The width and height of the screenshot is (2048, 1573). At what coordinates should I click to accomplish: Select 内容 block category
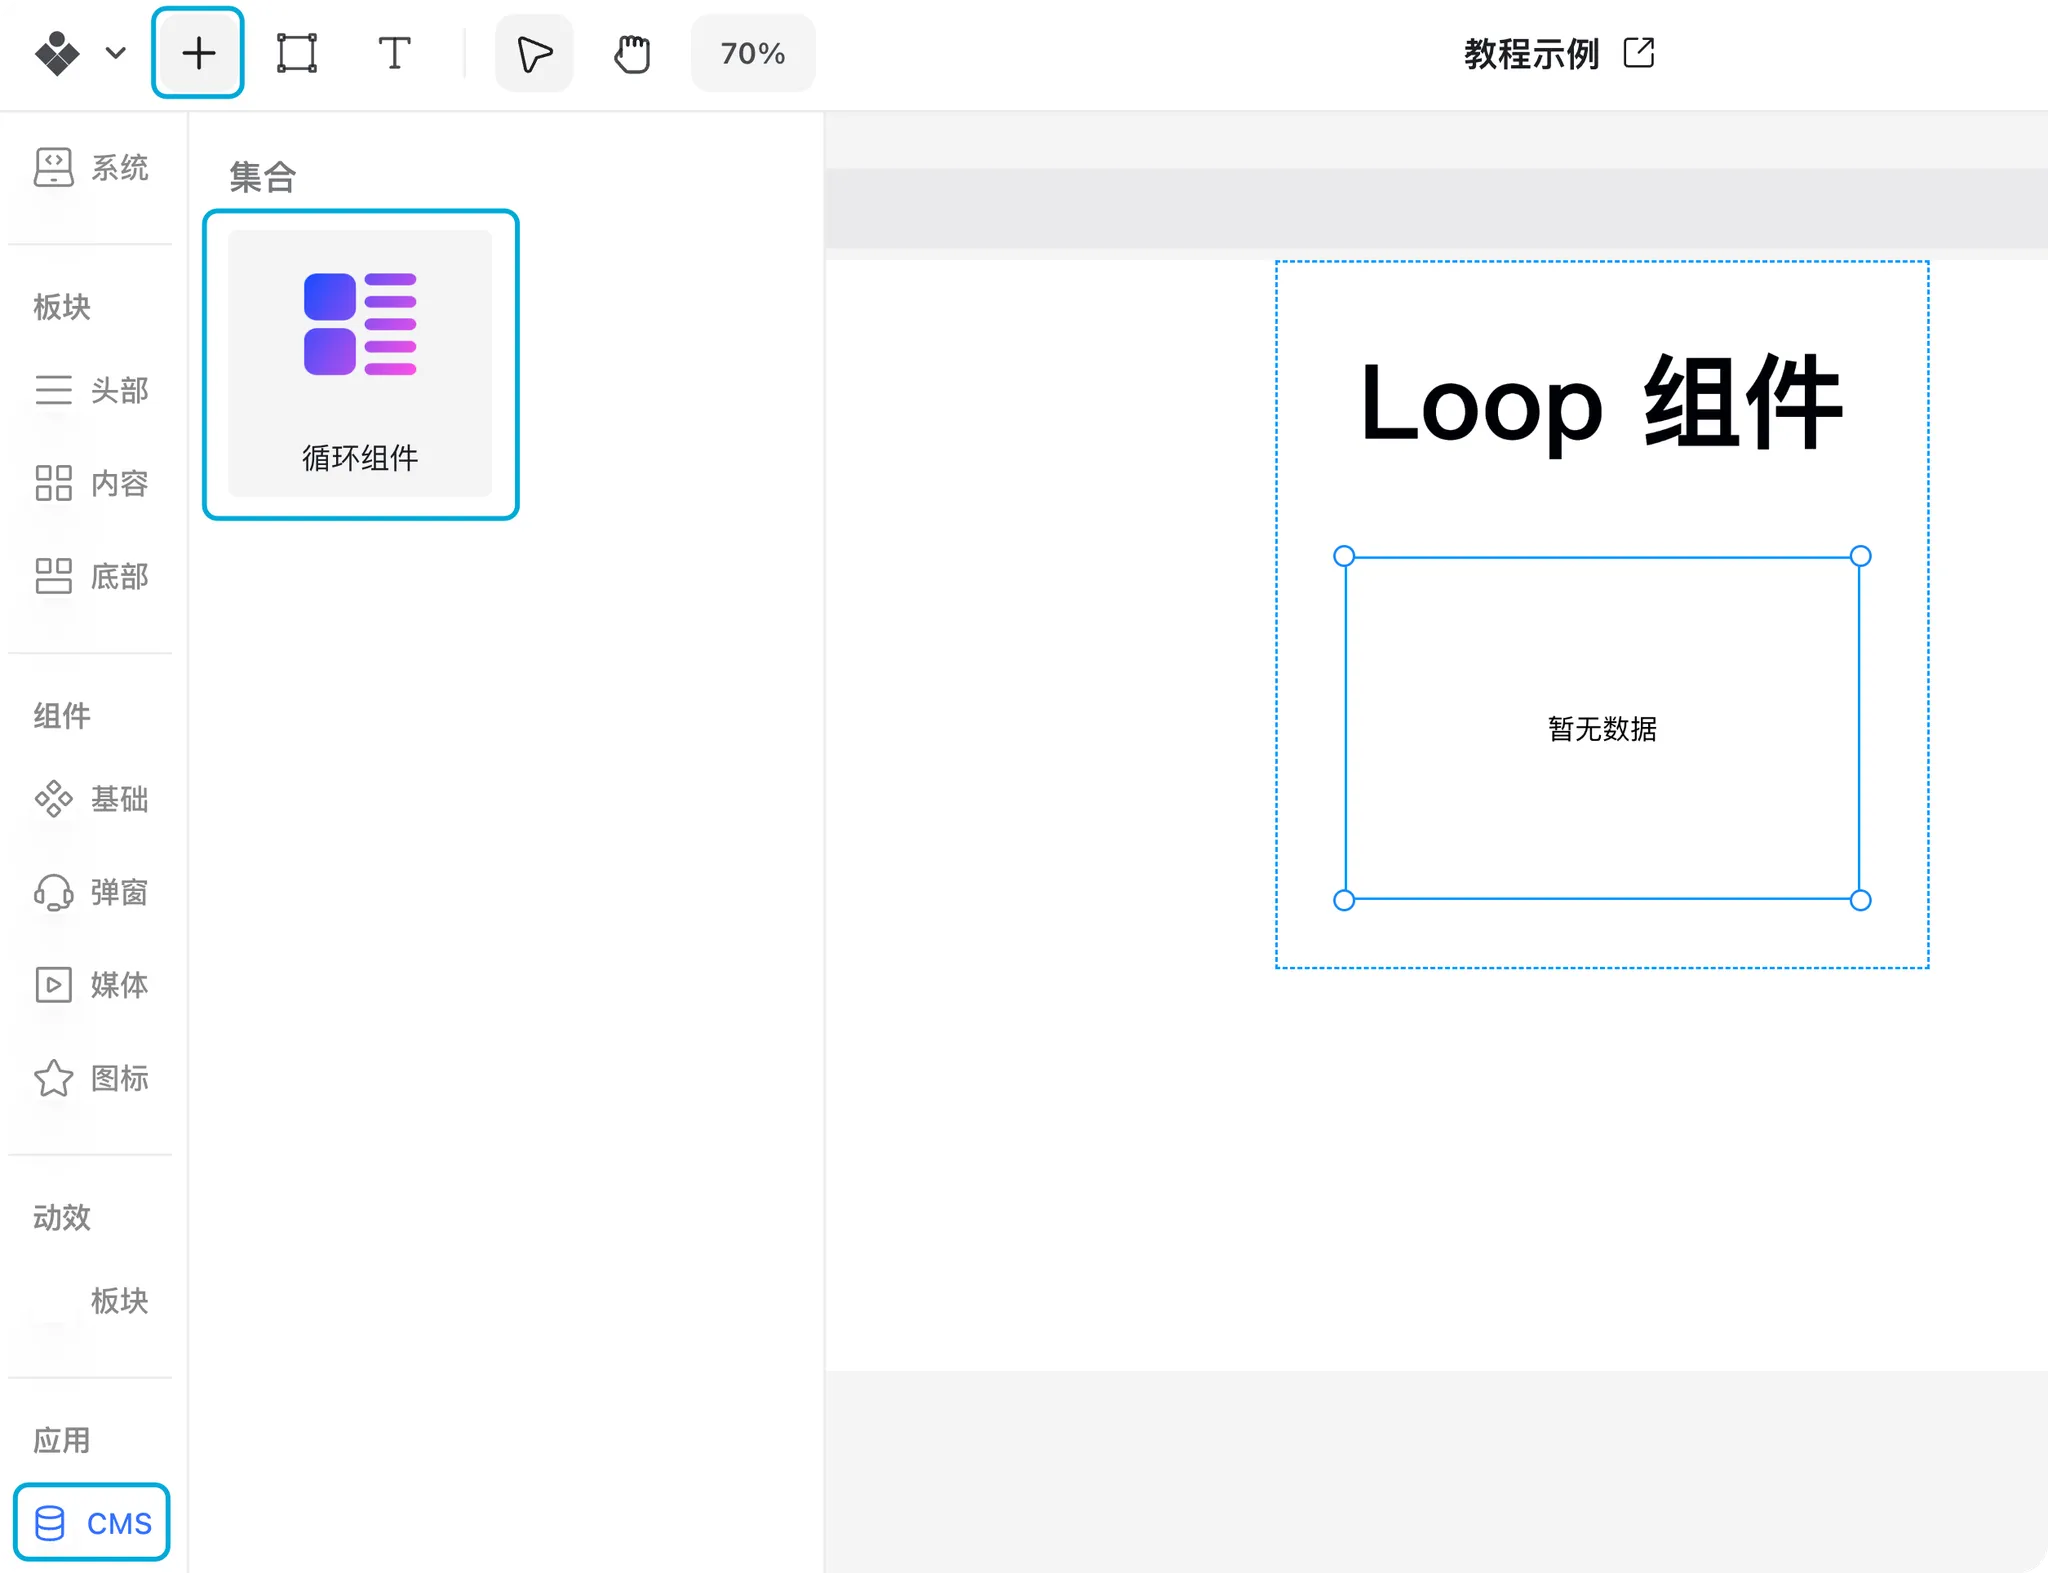[x=92, y=483]
